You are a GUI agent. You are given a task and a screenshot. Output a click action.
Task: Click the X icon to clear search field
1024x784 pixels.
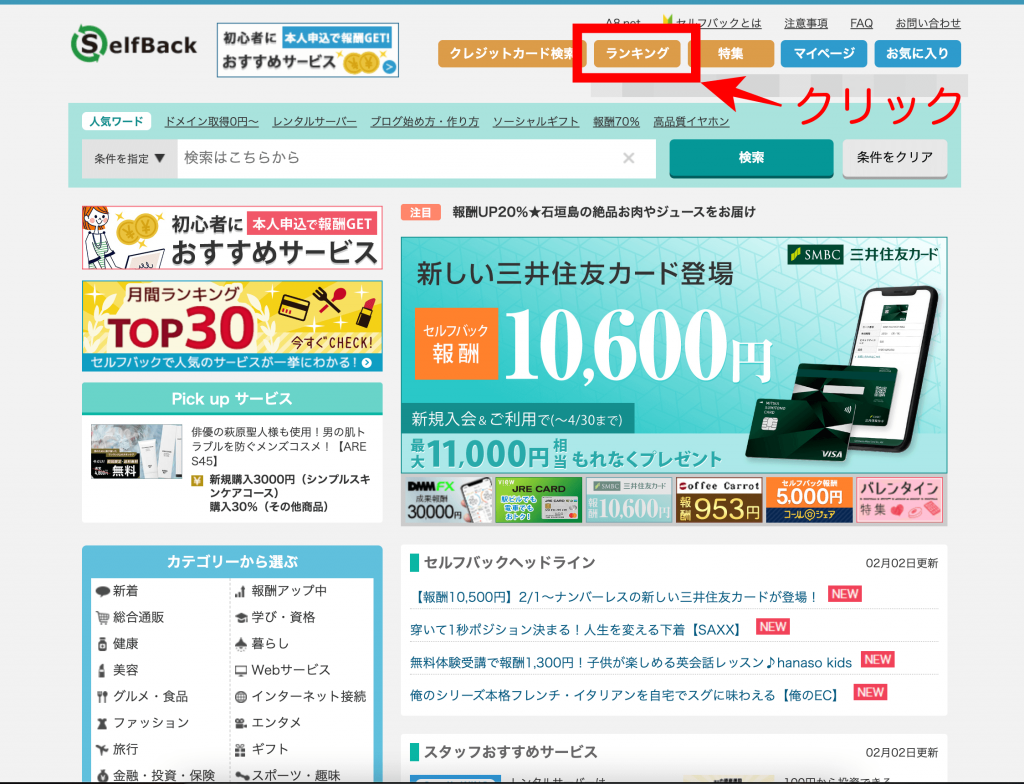(x=629, y=158)
